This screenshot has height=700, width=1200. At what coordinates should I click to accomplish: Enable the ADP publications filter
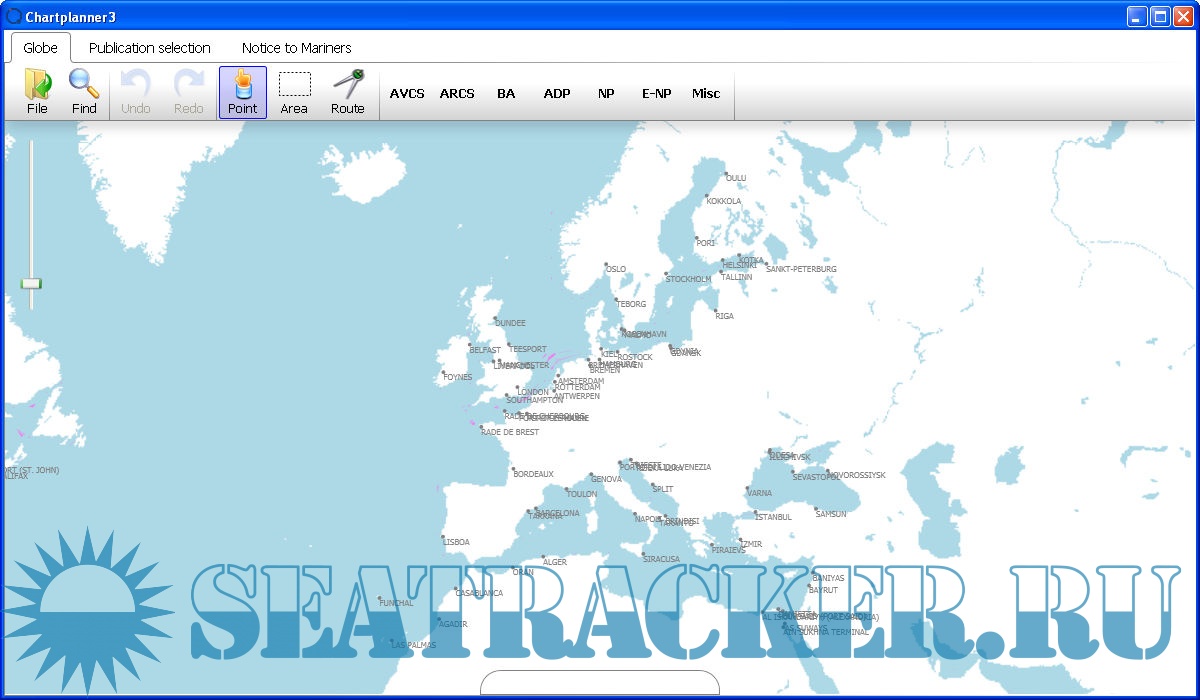coord(557,93)
